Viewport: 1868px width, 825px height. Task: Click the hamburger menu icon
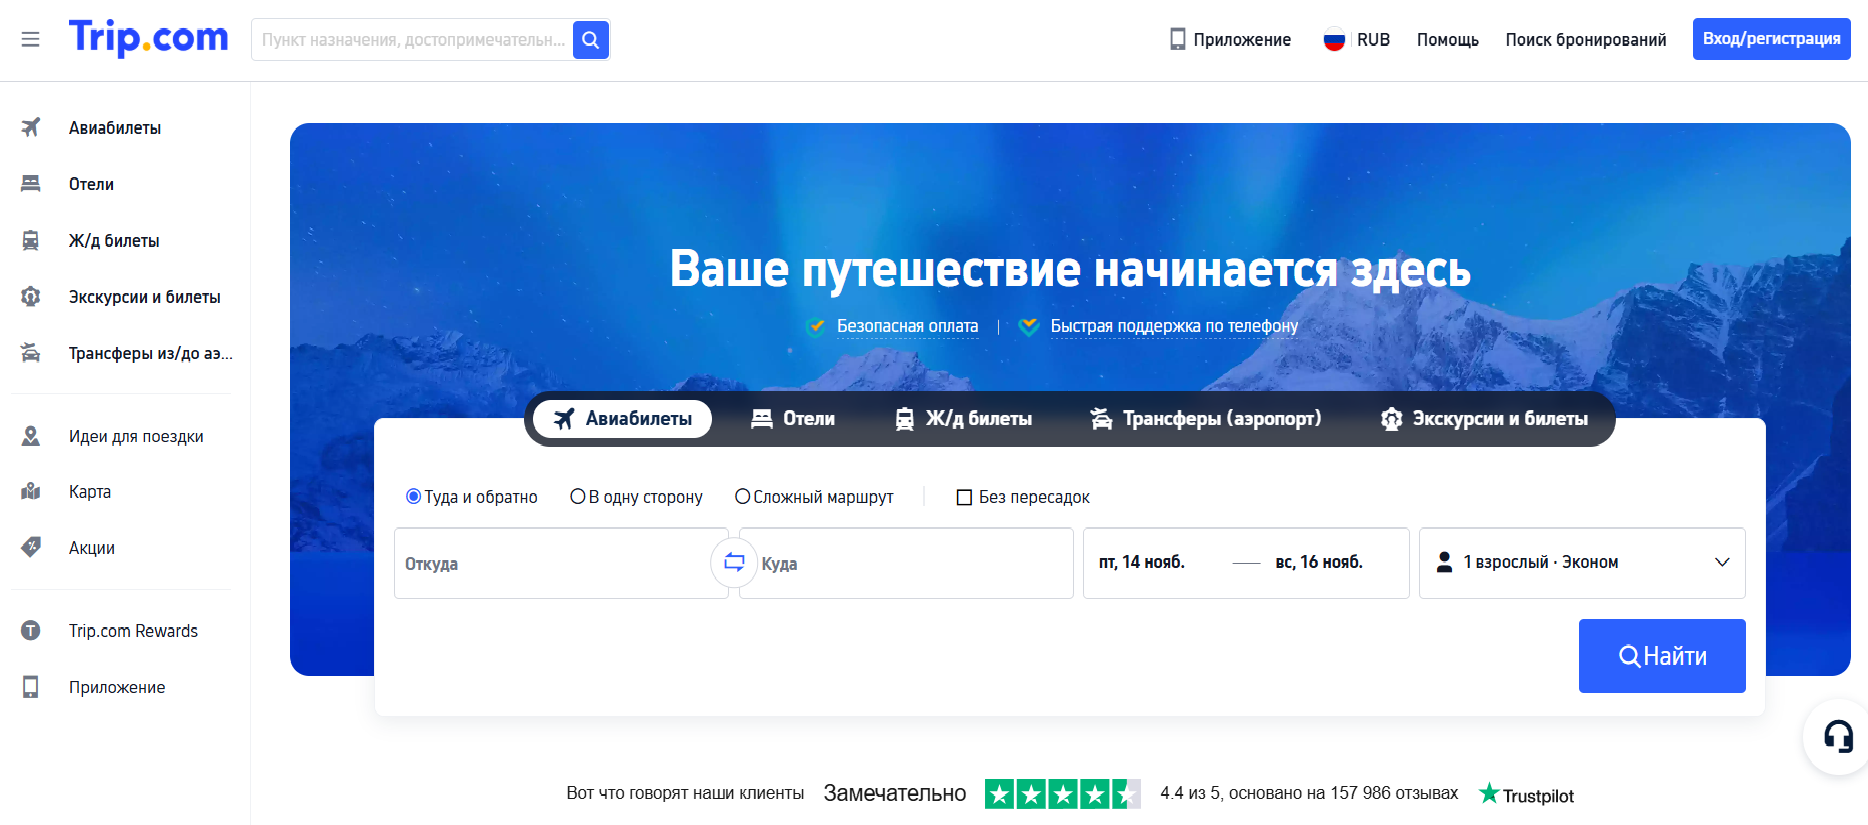click(x=30, y=39)
